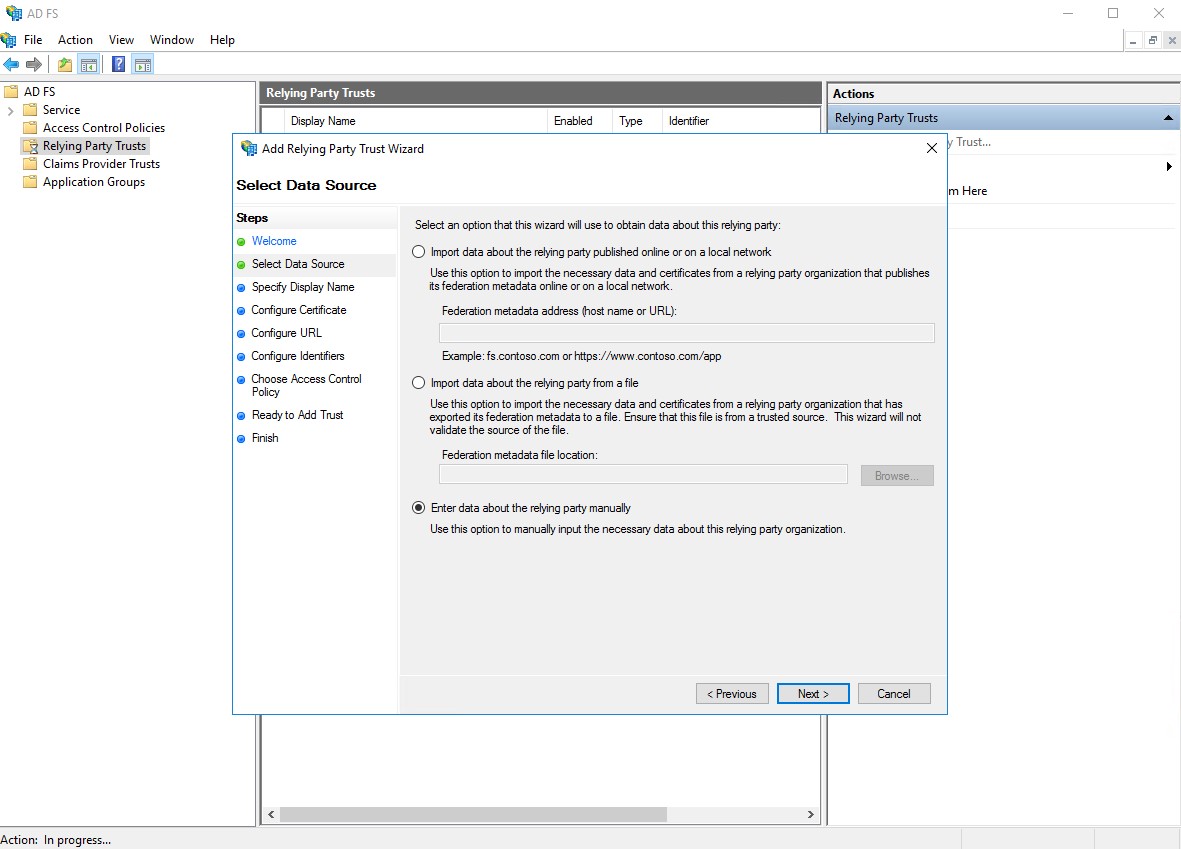Click the Up One Level folder icon
The height and width of the screenshot is (849, 1181).
click(65, 64)
